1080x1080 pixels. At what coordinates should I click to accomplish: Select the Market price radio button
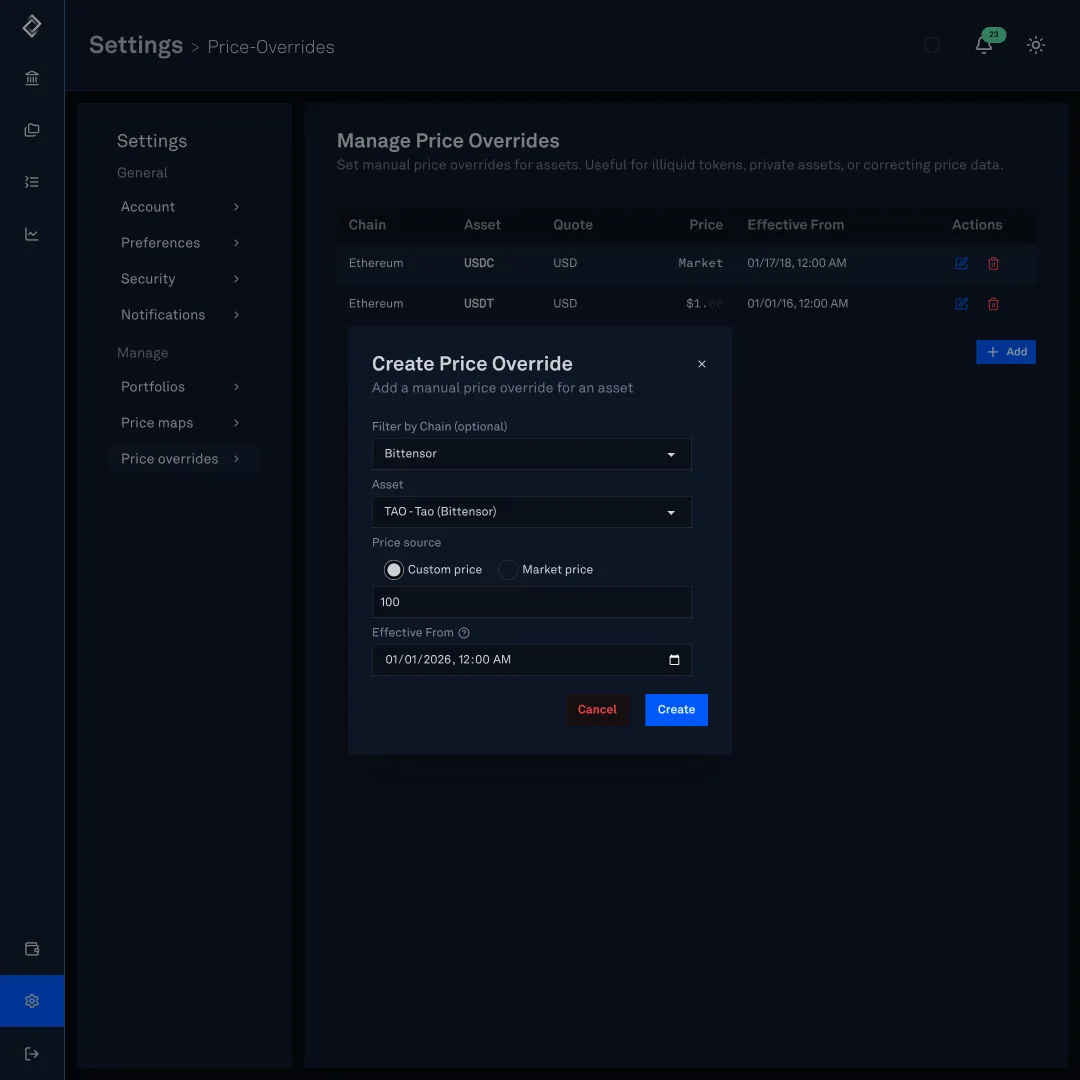pyautogui.click(x=507, y=569)
